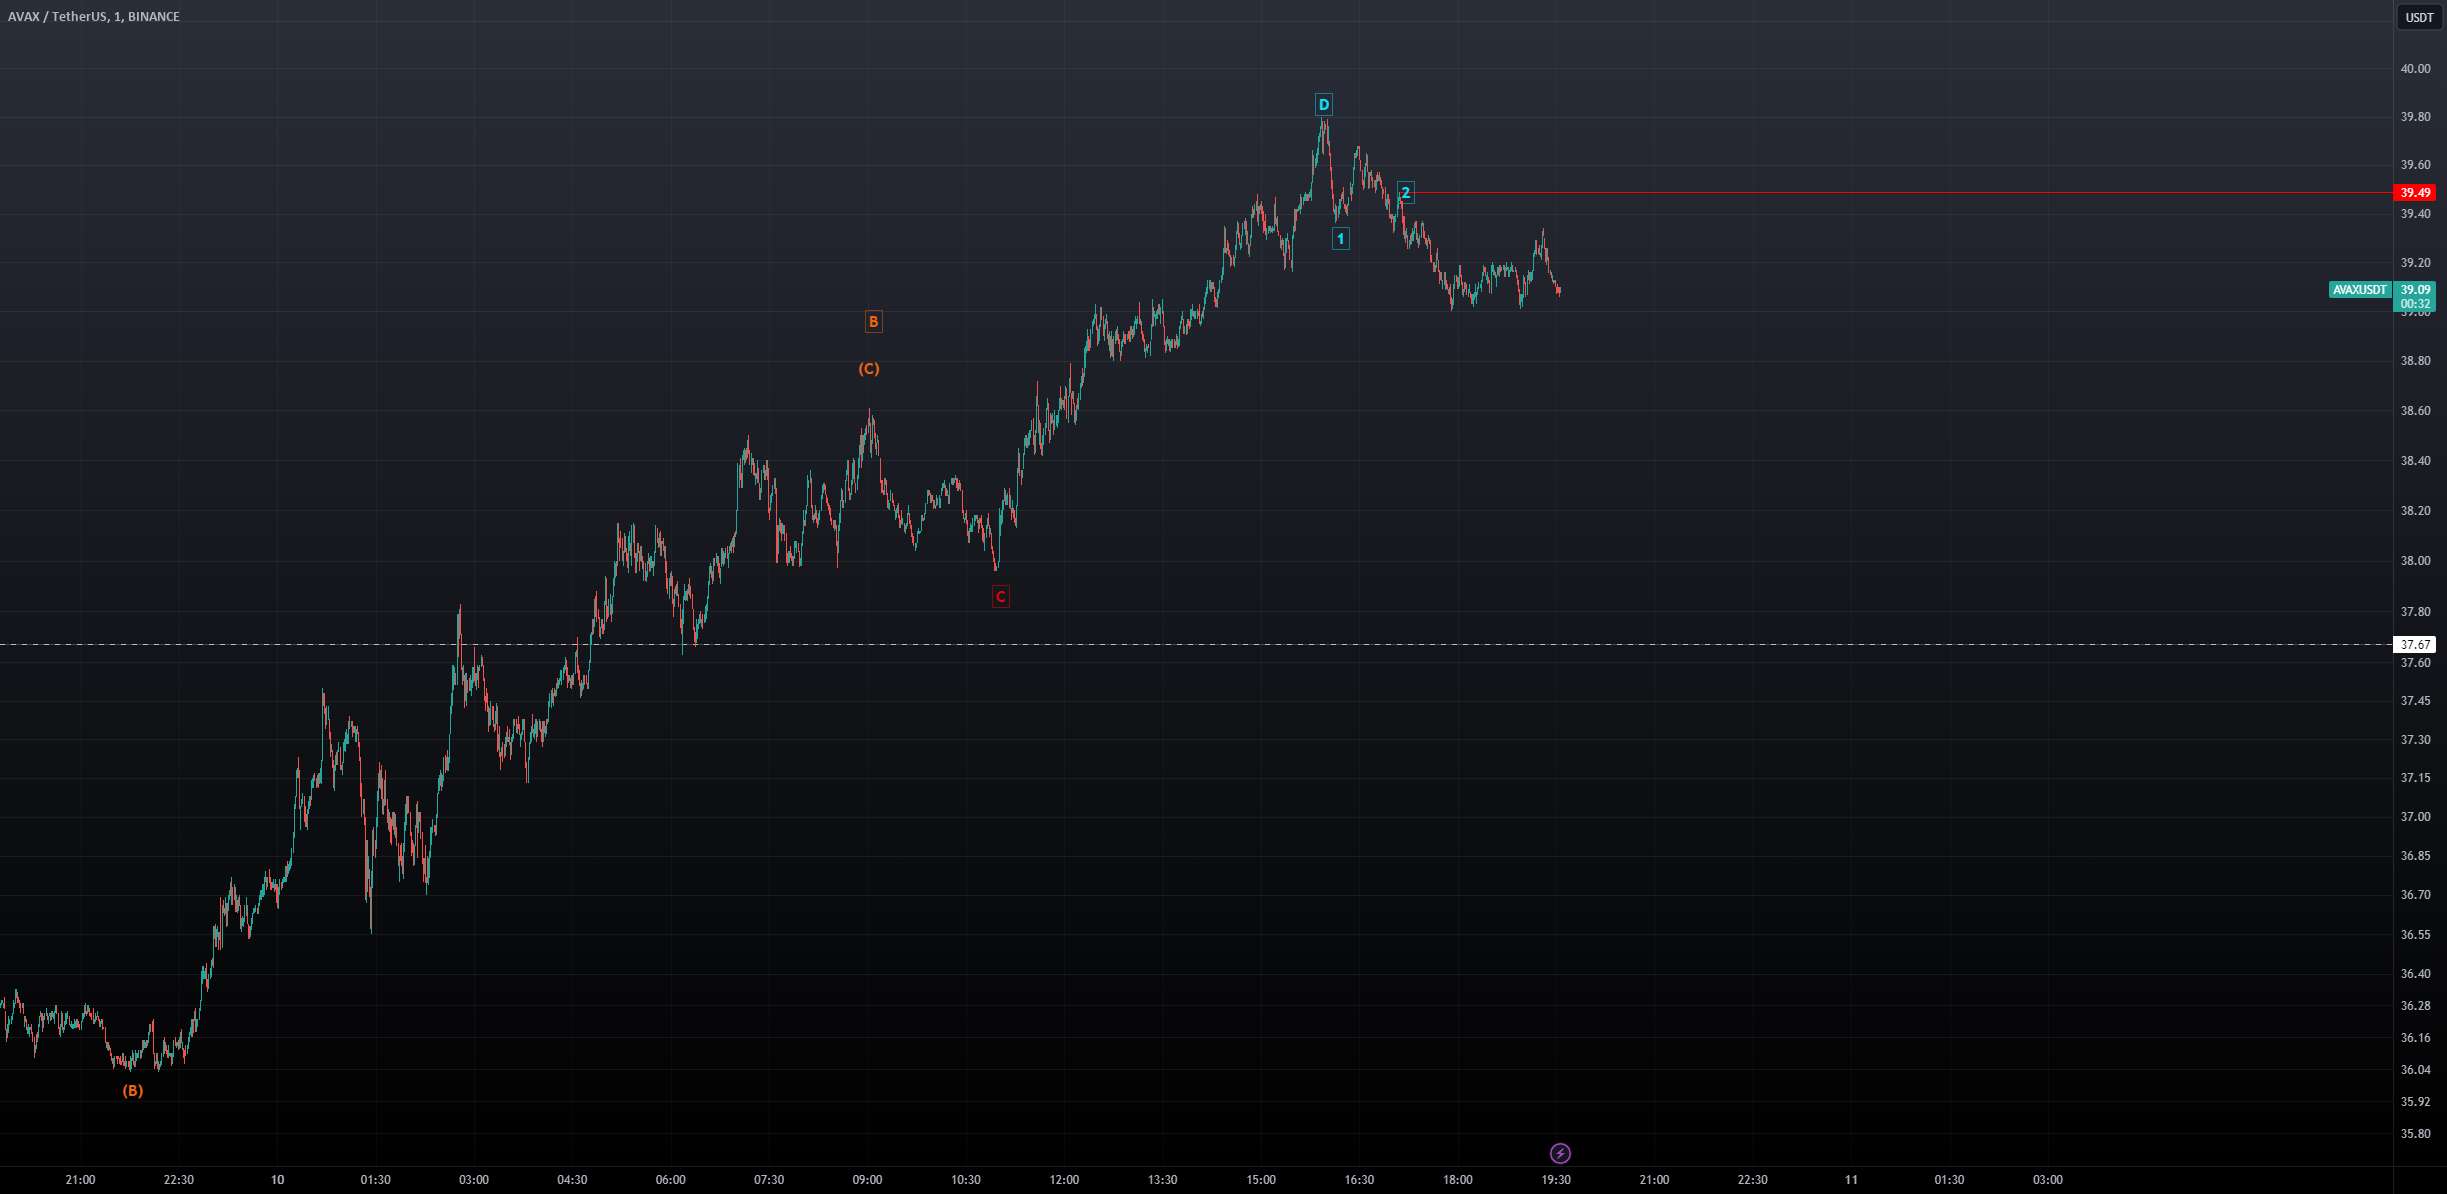Click the red 39.49 price label
Screen dimensions: 2447x1194
pos(2415,193)
